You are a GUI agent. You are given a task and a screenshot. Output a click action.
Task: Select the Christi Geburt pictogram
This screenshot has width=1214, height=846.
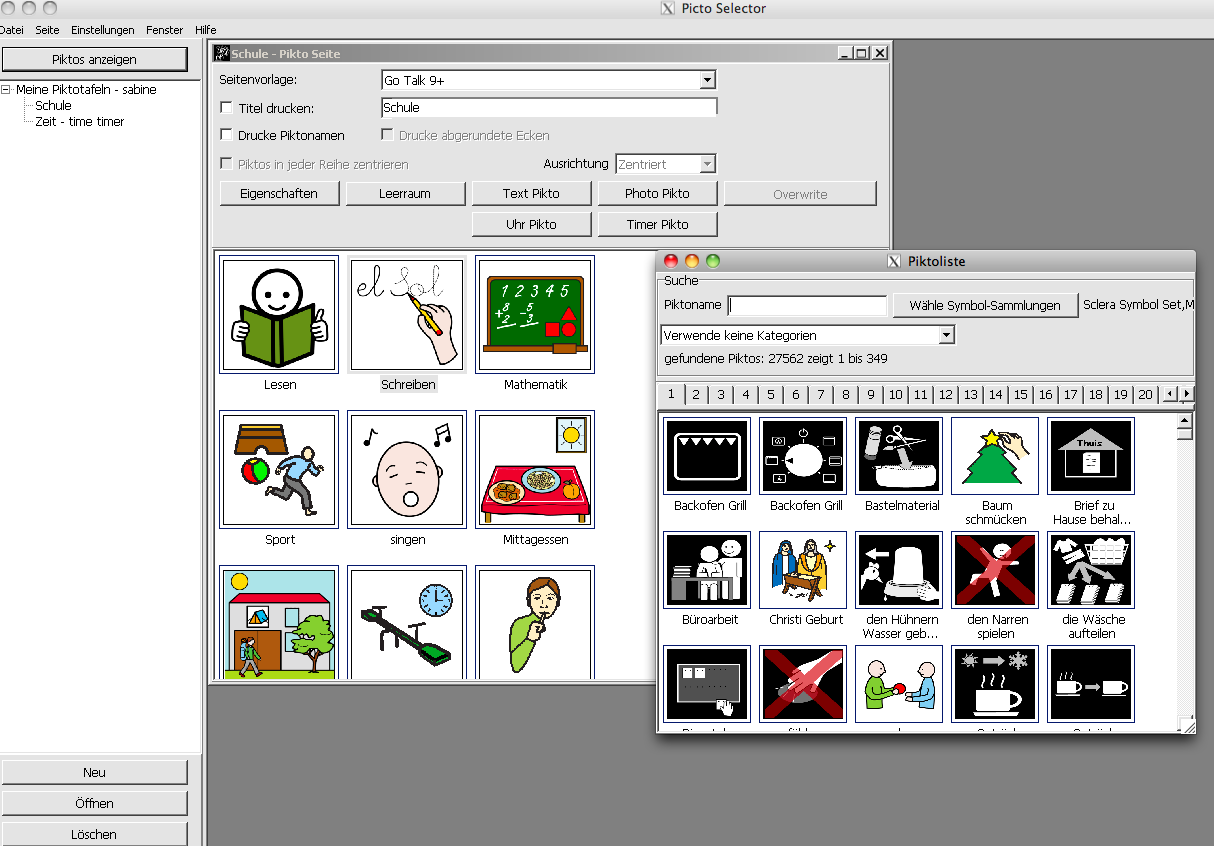point(802,570)
